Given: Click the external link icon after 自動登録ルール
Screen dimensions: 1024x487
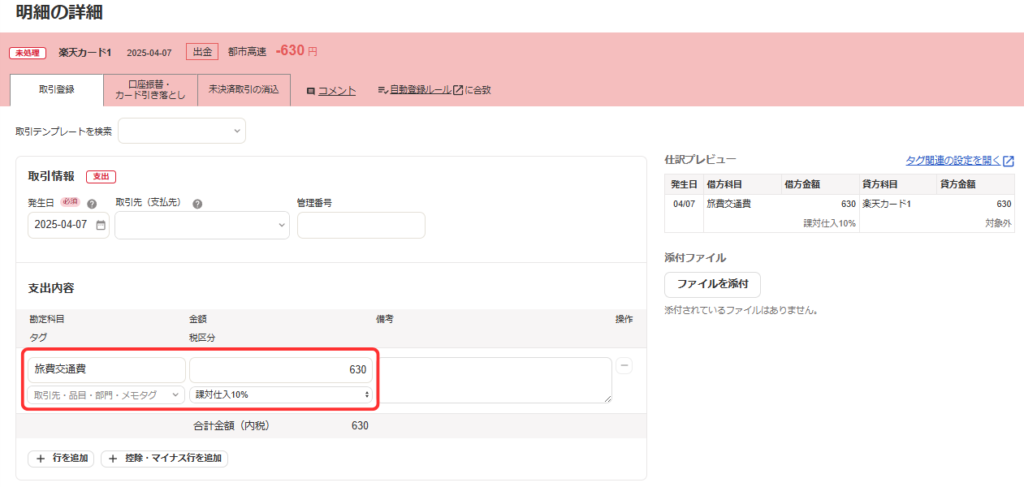Looking at the screenshot, I should [x=458, y=90].
